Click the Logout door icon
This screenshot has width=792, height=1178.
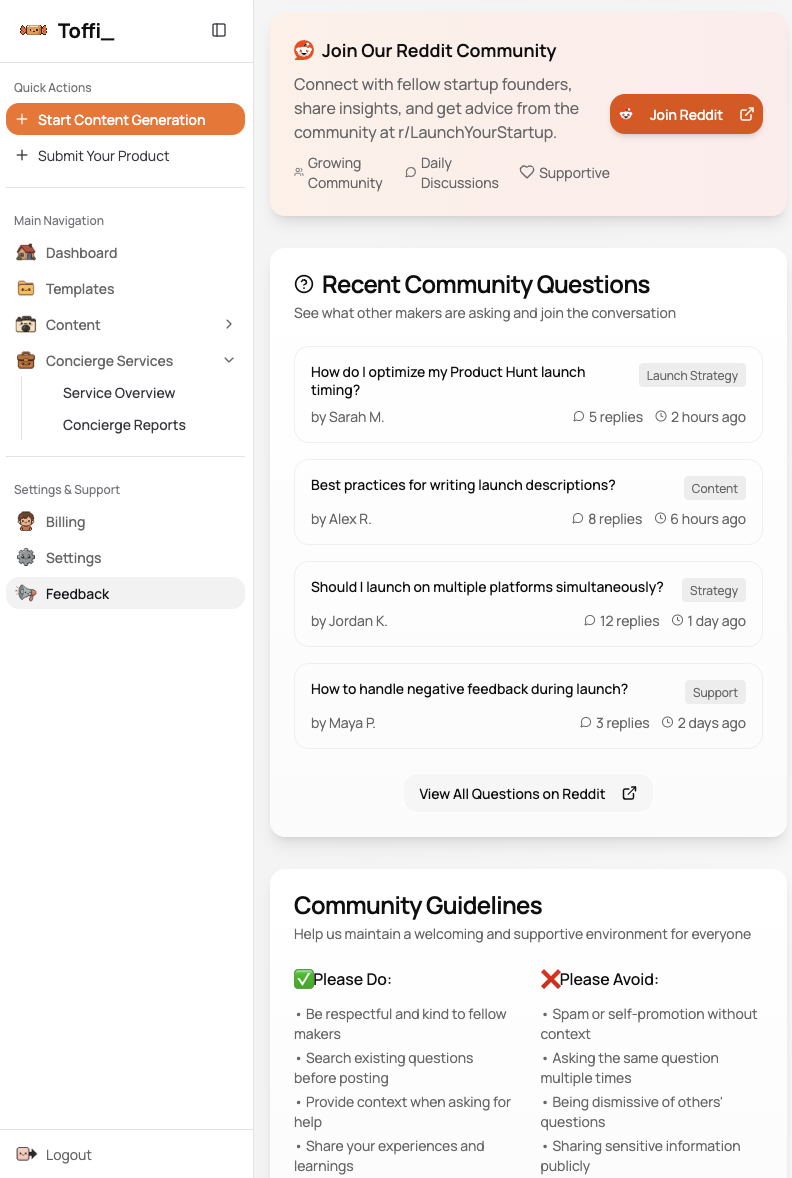pos(26,1154)
